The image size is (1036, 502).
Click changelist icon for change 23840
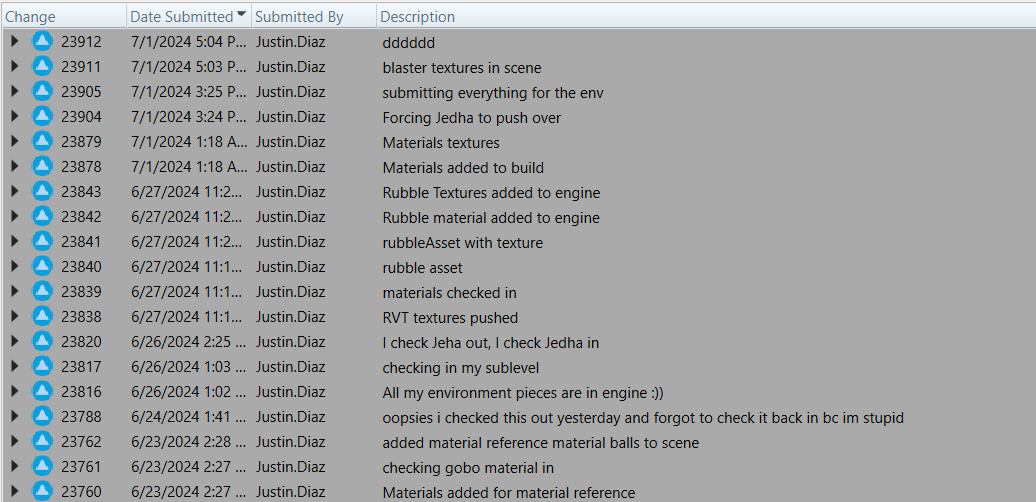[42, 267]
